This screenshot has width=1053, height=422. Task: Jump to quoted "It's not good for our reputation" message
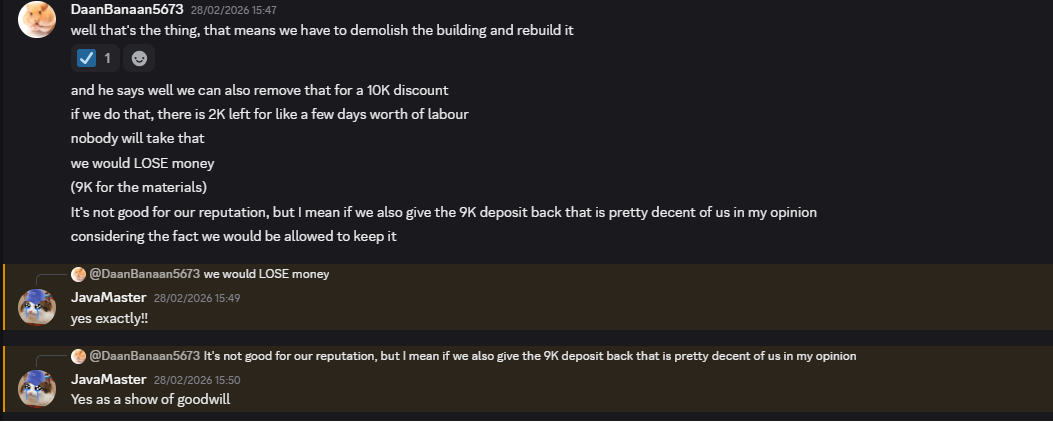530,356
